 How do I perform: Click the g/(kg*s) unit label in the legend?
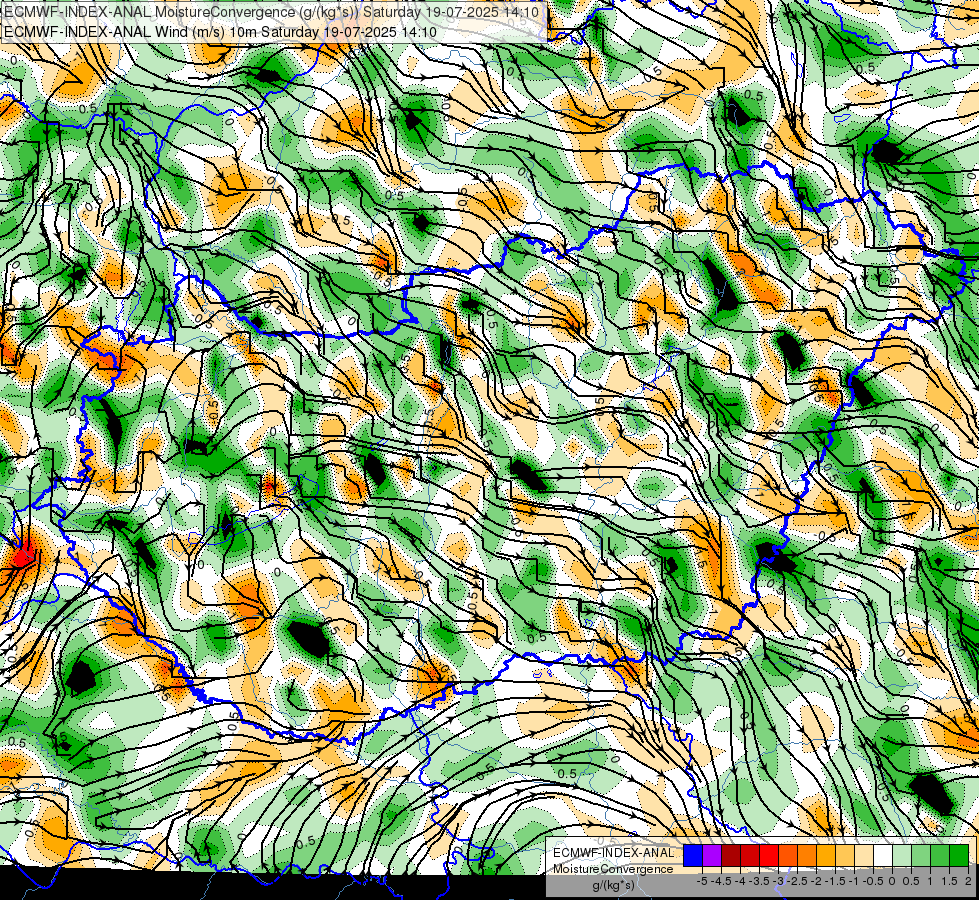click(613, 886)
